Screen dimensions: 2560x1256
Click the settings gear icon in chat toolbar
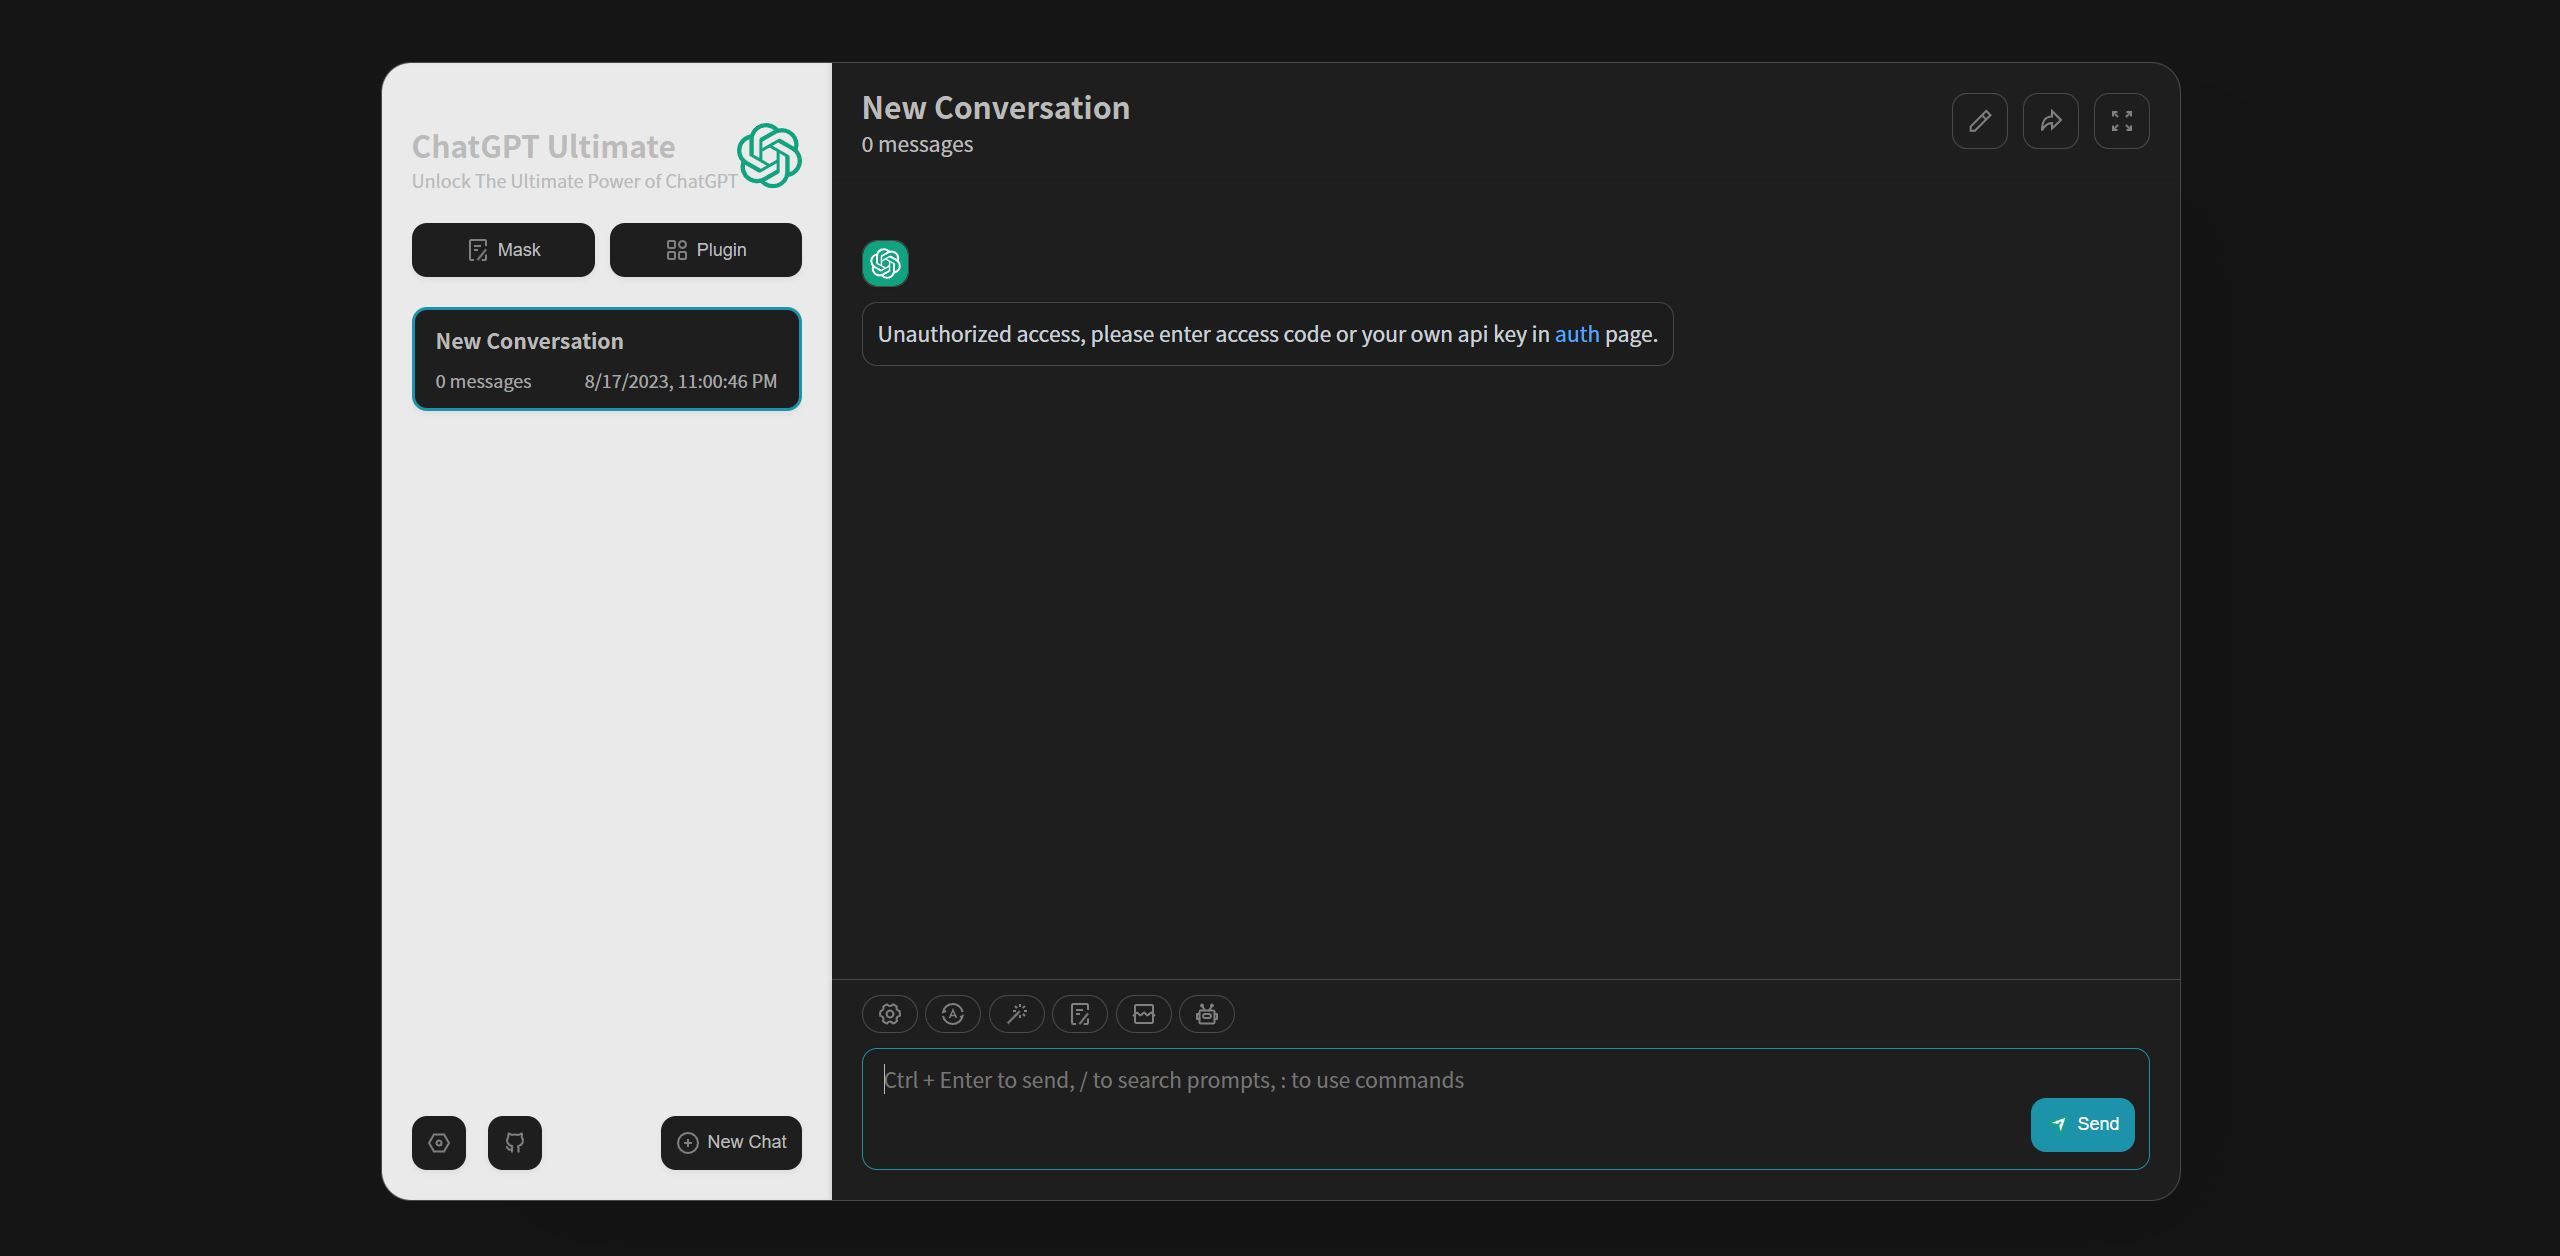(890, 1013)
